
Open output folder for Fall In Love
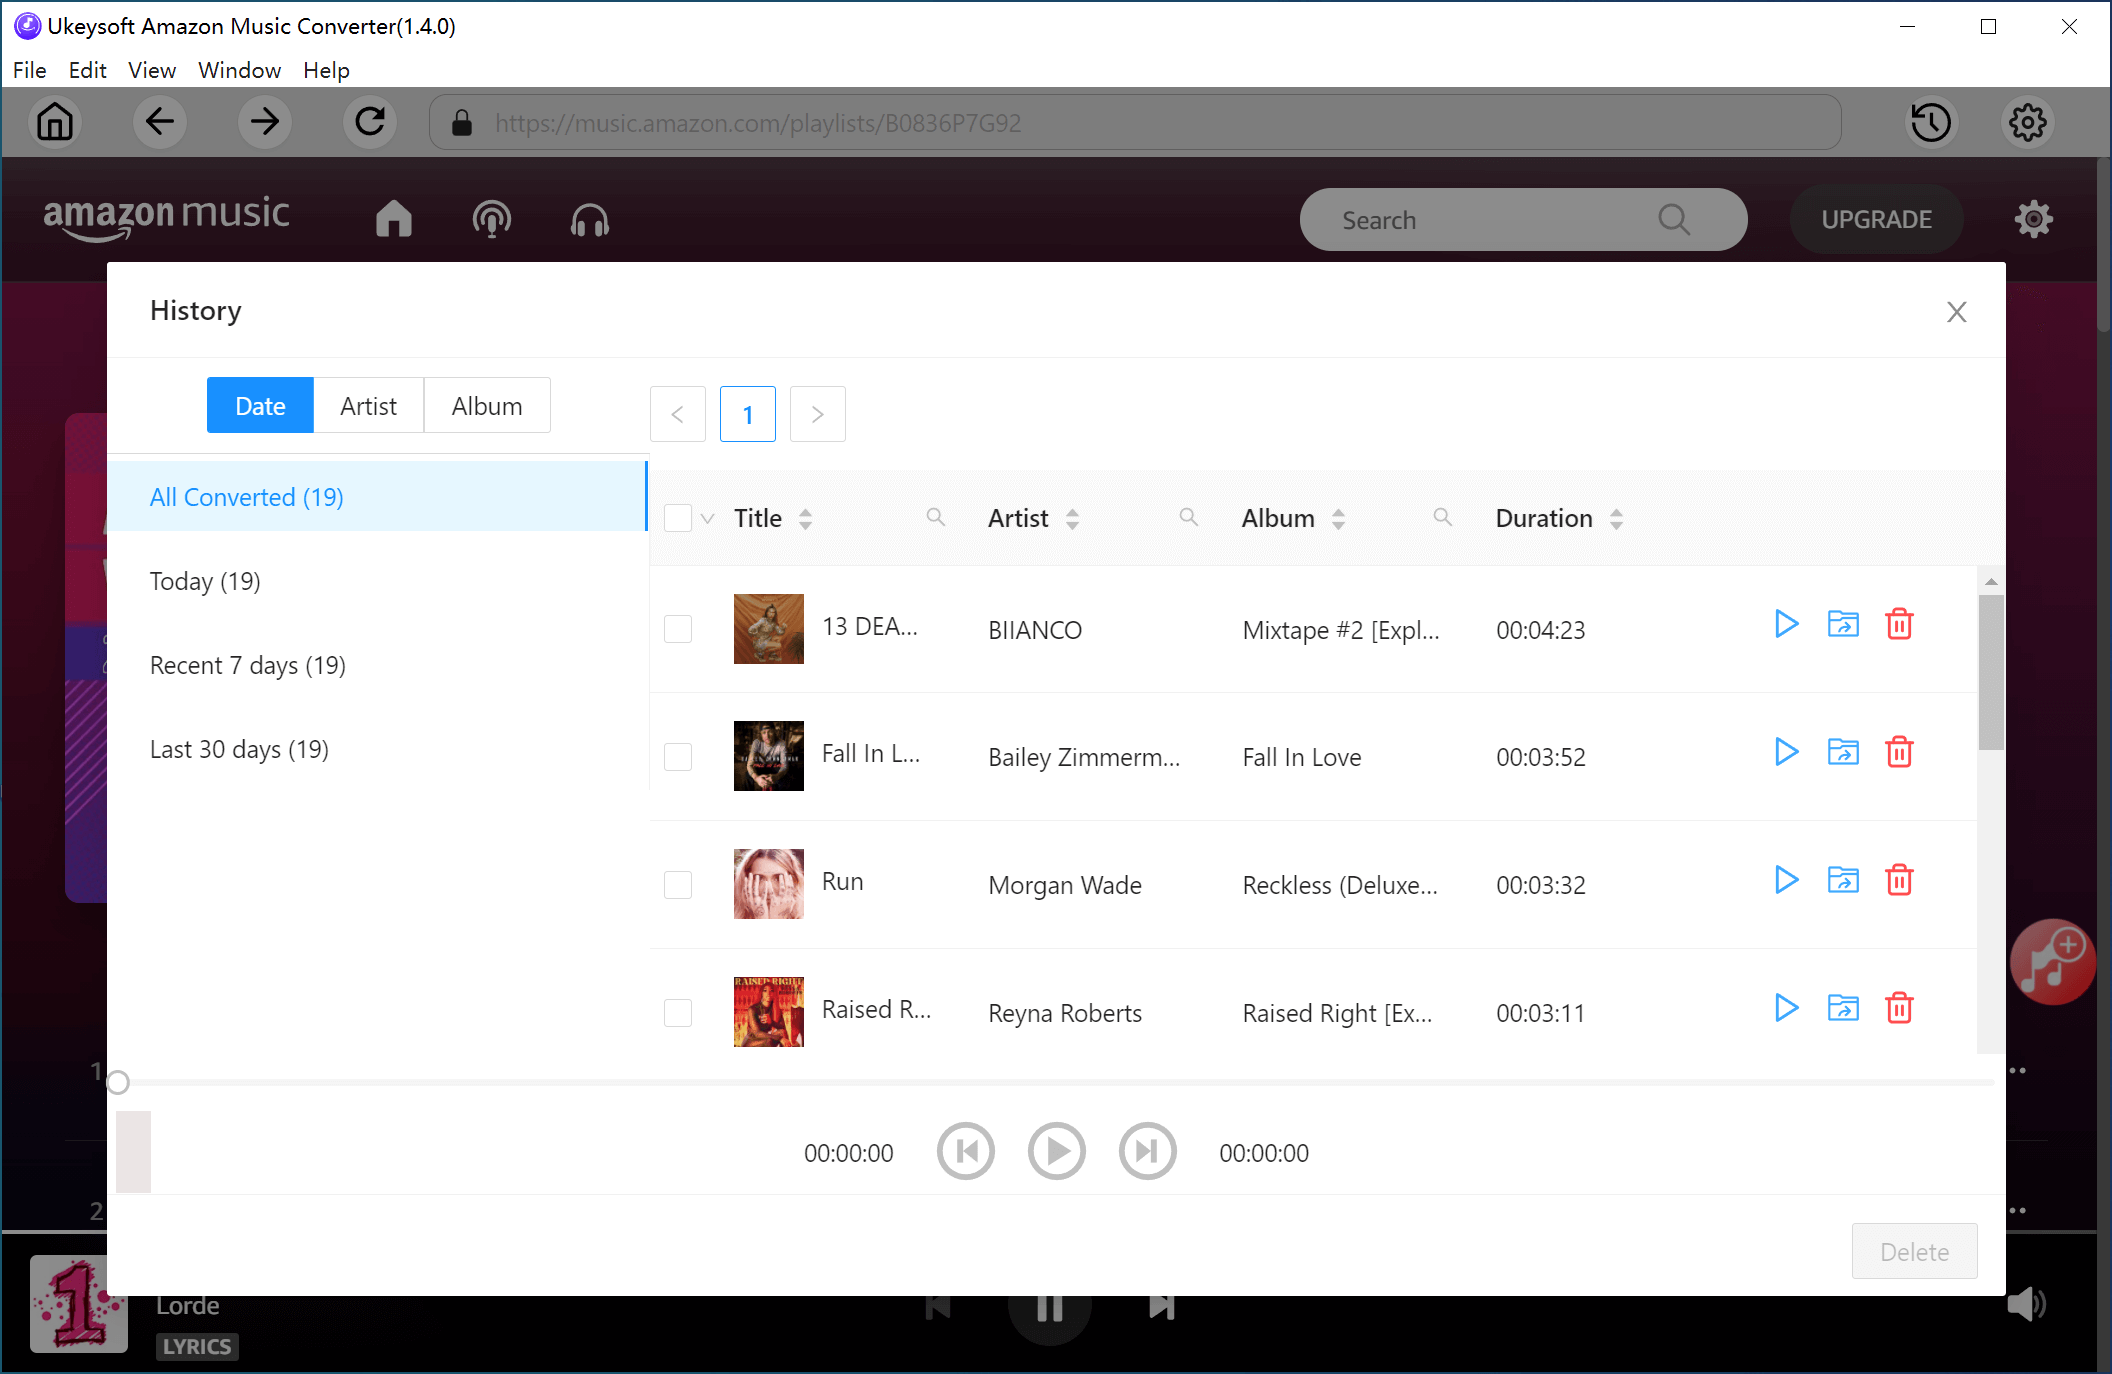(x=1843, y=752)
